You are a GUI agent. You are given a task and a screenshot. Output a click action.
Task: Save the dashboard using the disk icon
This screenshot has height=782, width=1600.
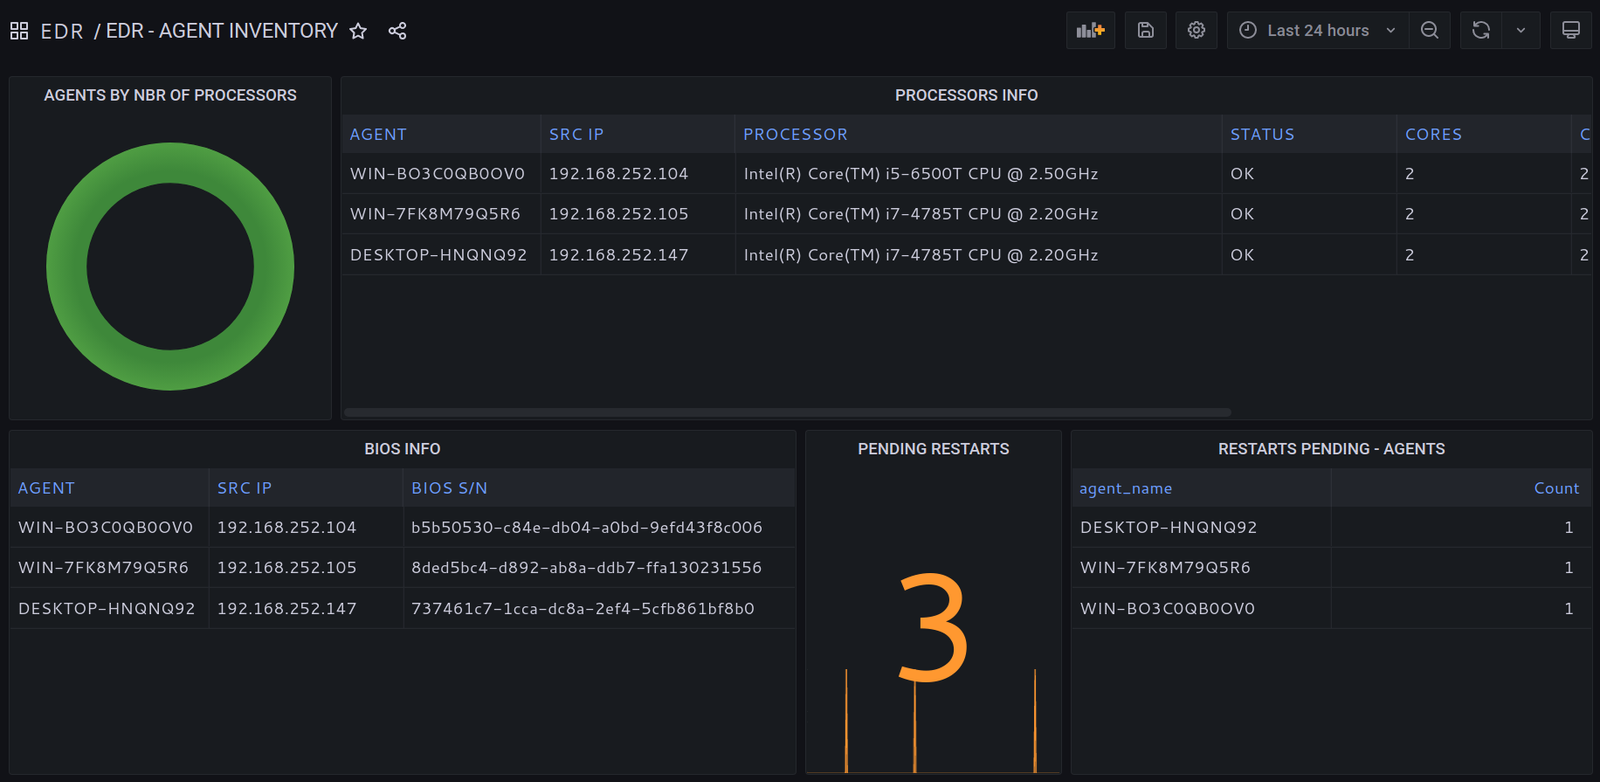click(x=1146, y=31)
